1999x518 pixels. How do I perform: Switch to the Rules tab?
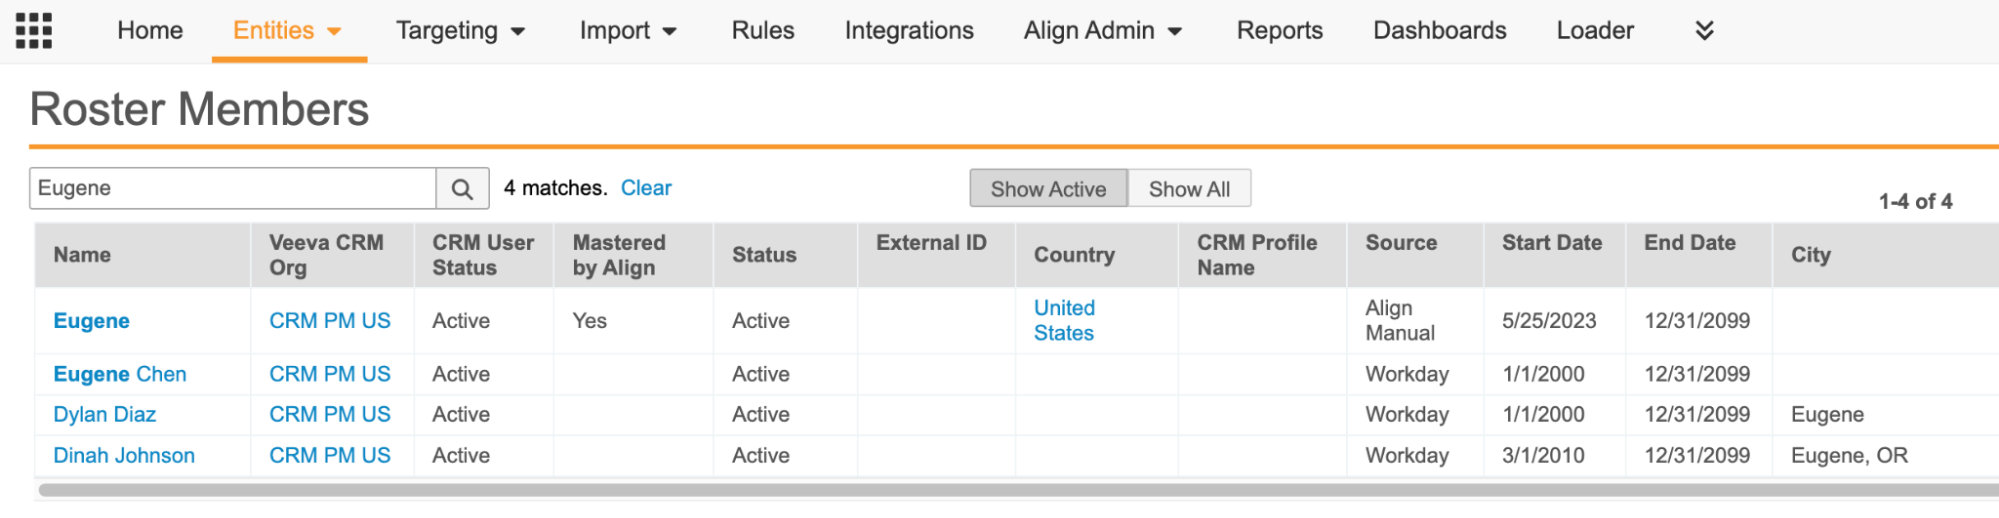763,31
